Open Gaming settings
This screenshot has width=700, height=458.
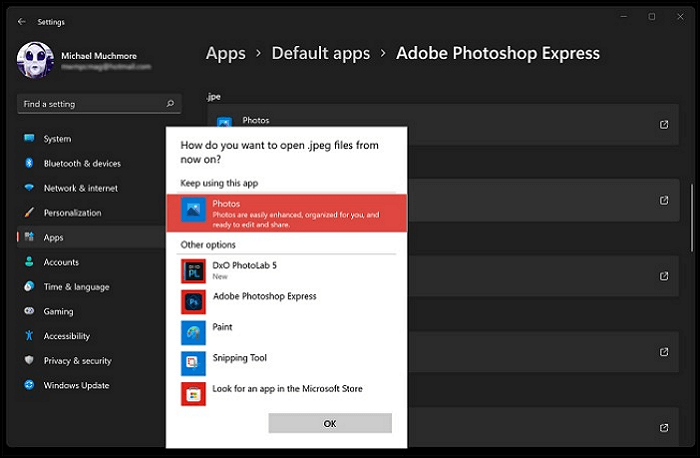(58, 311)
